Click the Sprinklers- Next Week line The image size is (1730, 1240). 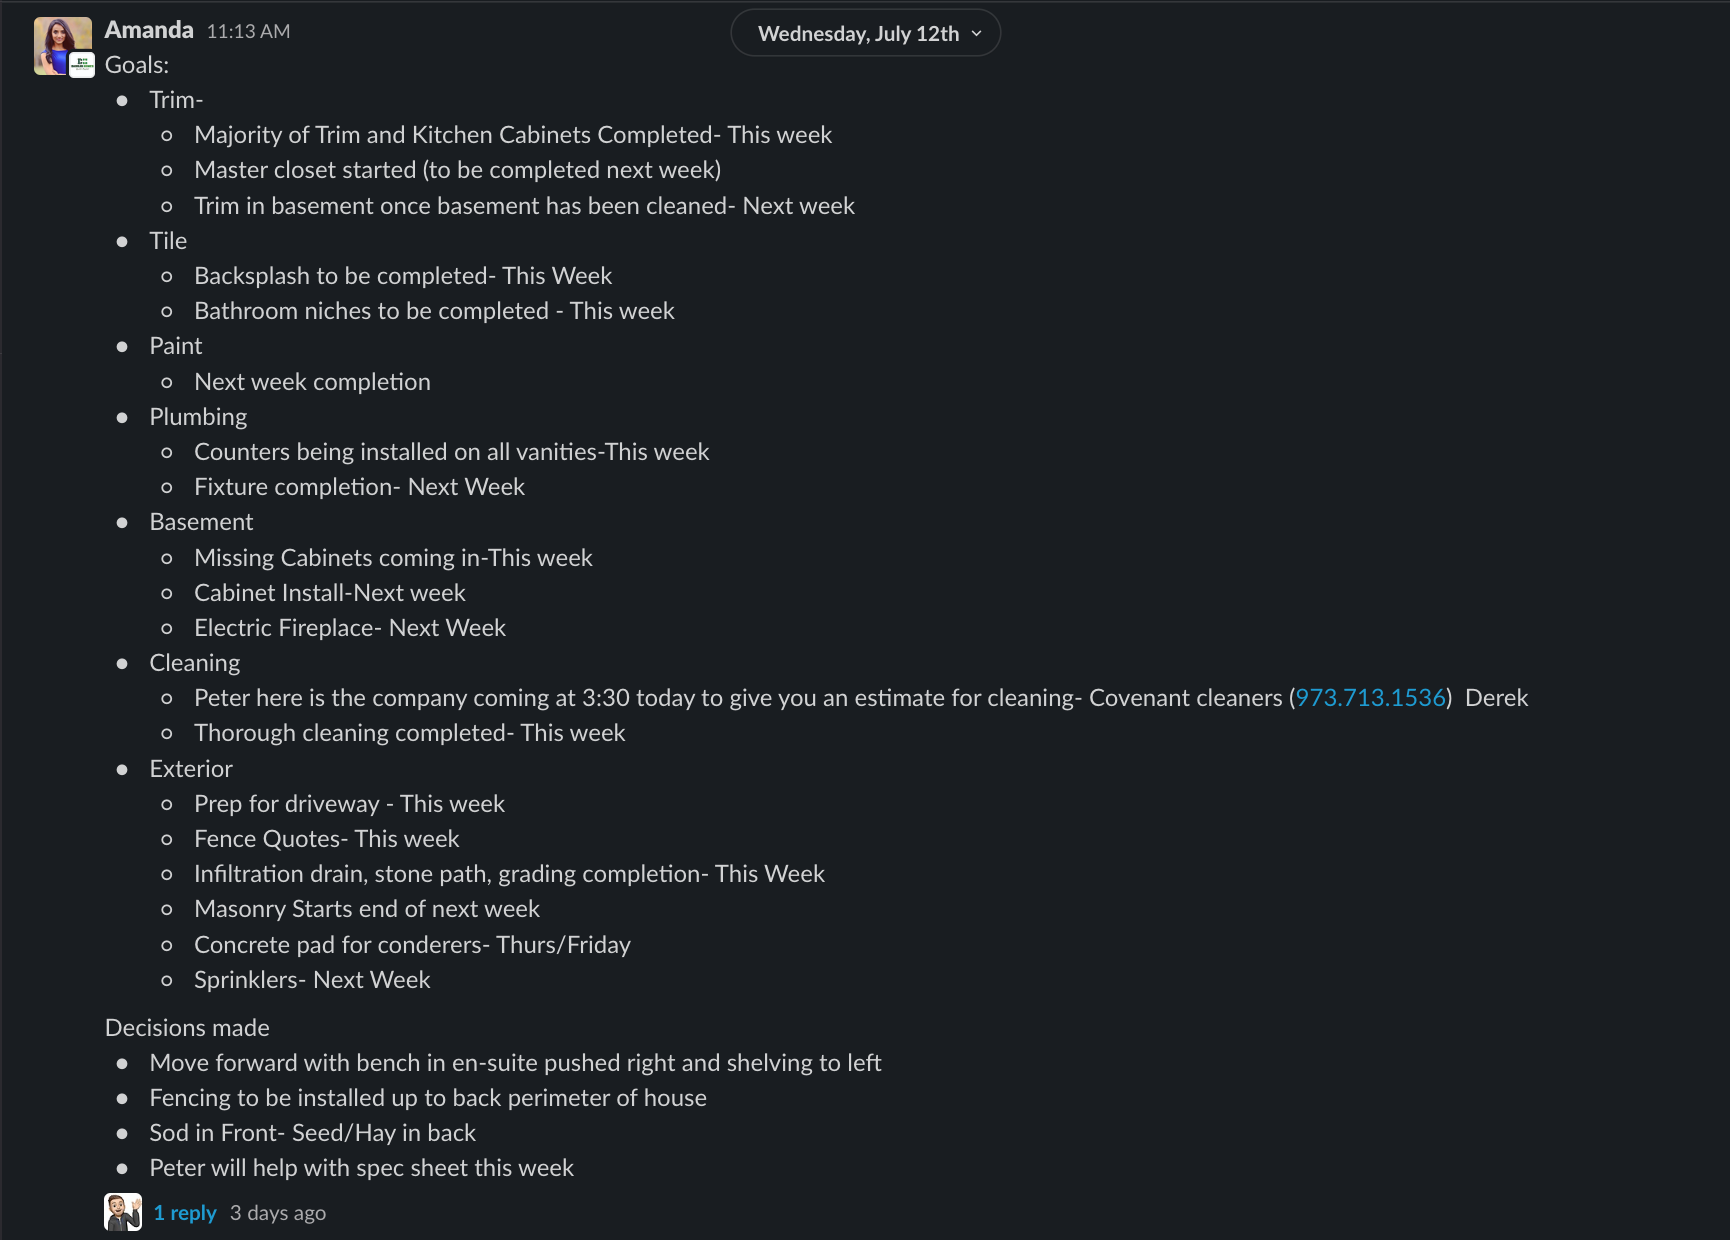(x=312, y=980)
